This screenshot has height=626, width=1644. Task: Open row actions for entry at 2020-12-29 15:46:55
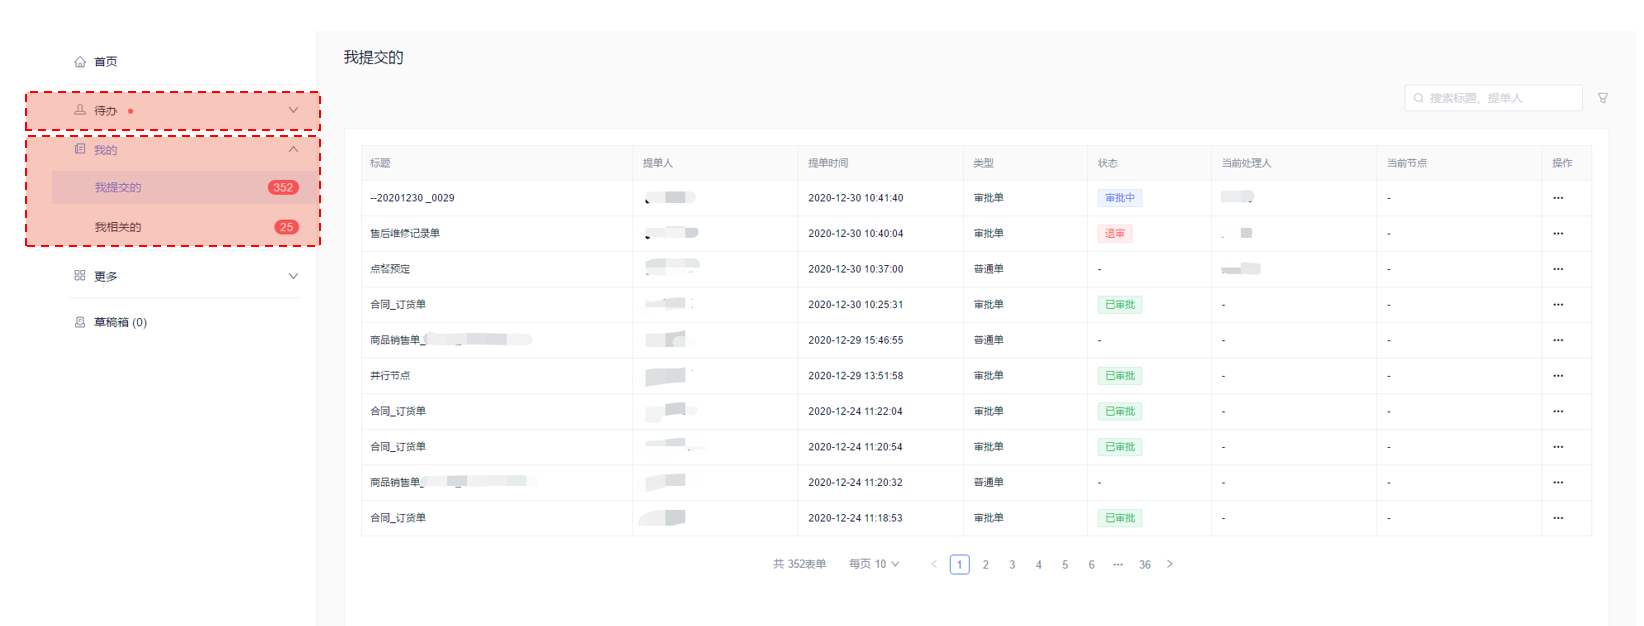[x=1558, y=340]
